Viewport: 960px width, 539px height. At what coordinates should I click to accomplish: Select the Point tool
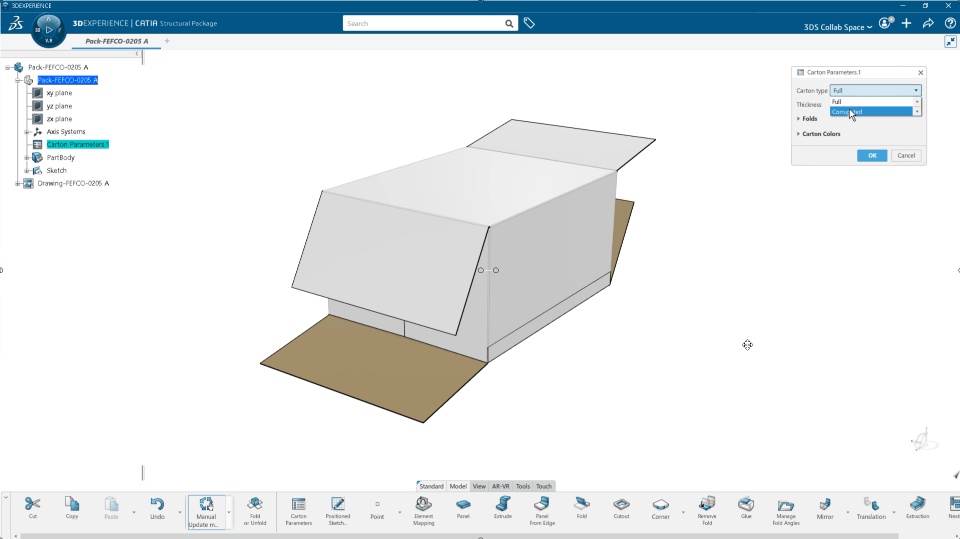coord(377,509)
